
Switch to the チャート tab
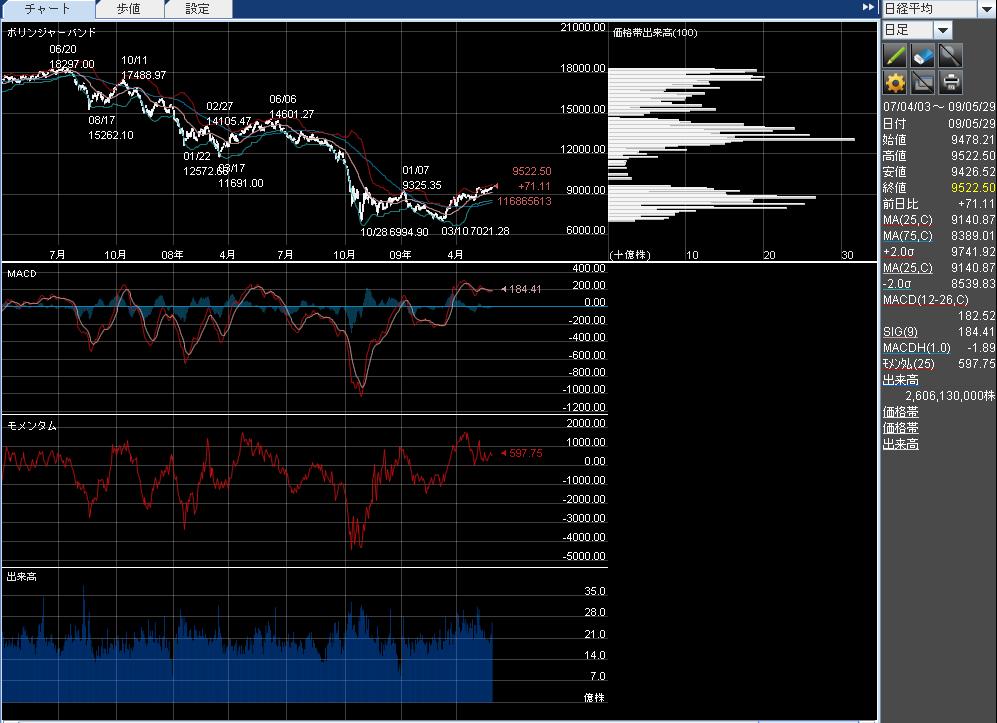click(48, 9)
